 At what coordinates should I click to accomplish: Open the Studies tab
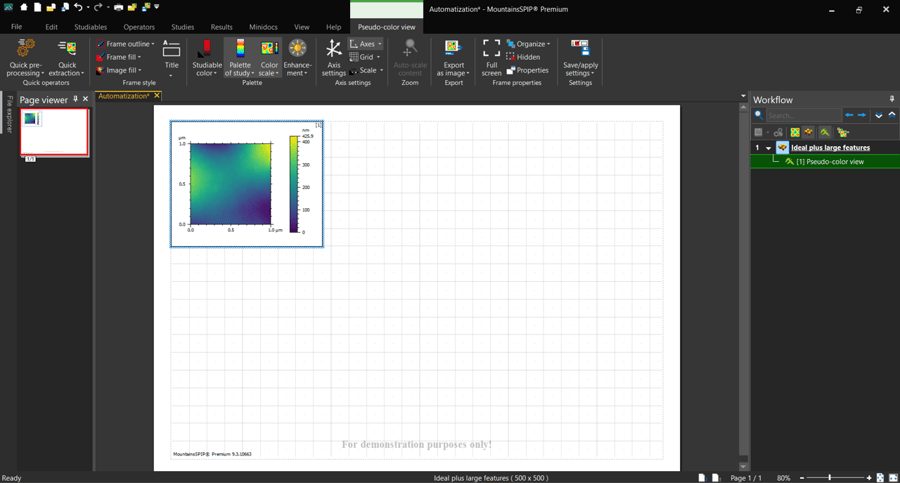pos(183,27)
